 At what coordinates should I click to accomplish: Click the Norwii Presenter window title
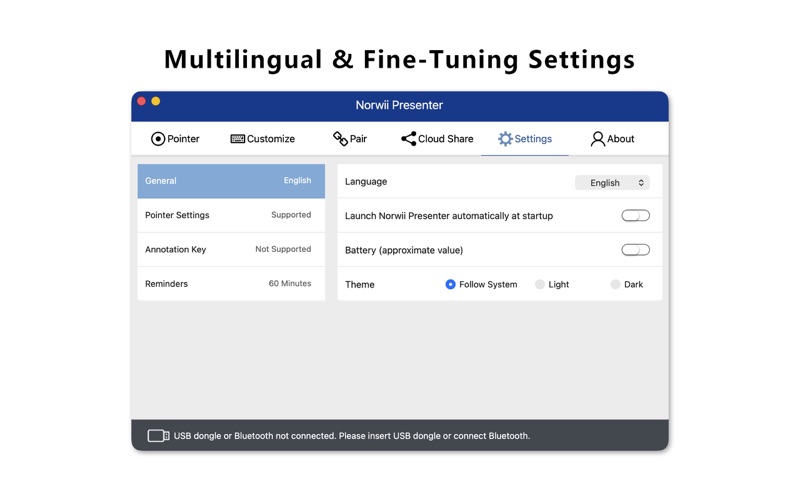tap(399, 105)
